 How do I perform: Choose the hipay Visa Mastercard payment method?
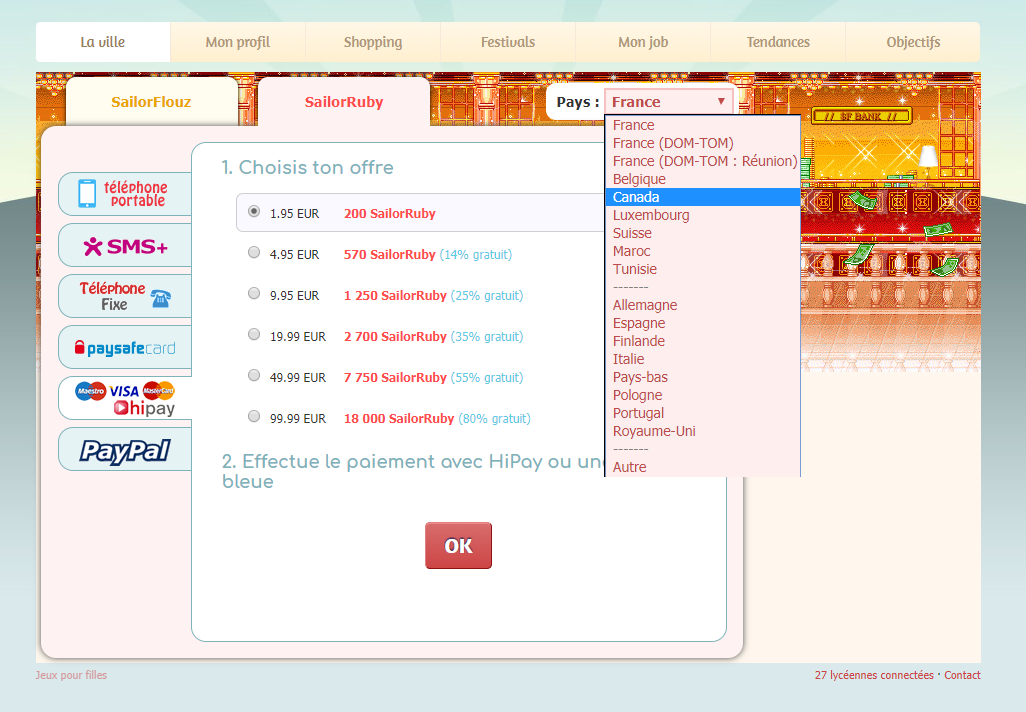coord(125,399)
